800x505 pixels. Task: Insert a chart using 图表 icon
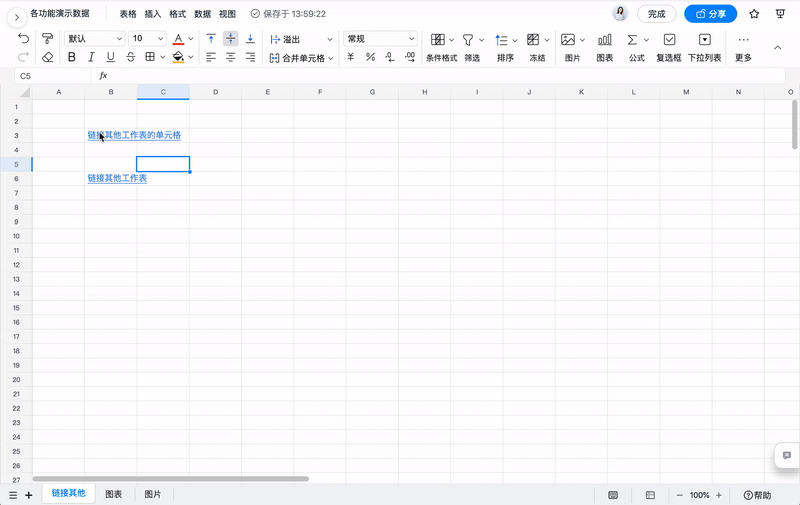tap(604, 47)
